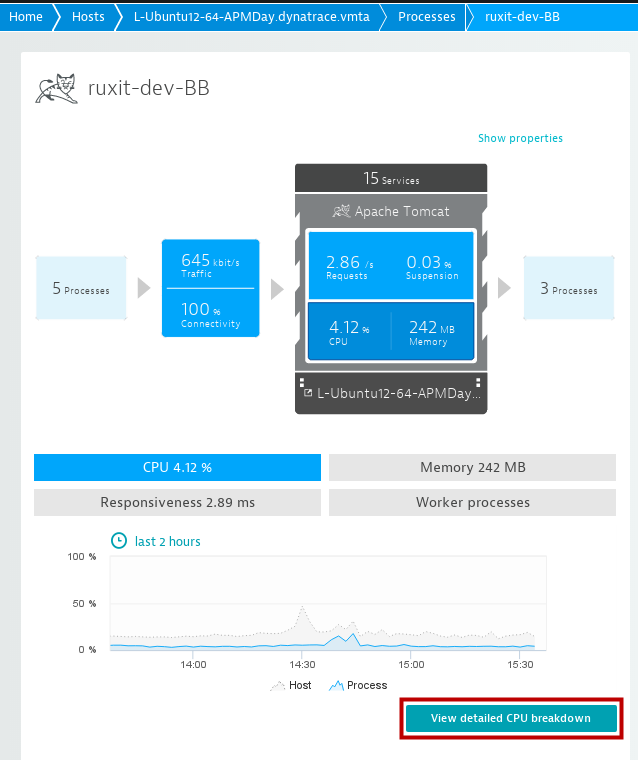Click the 14:00 time axis label
This screenshot has height=761, width=638.
193,664
